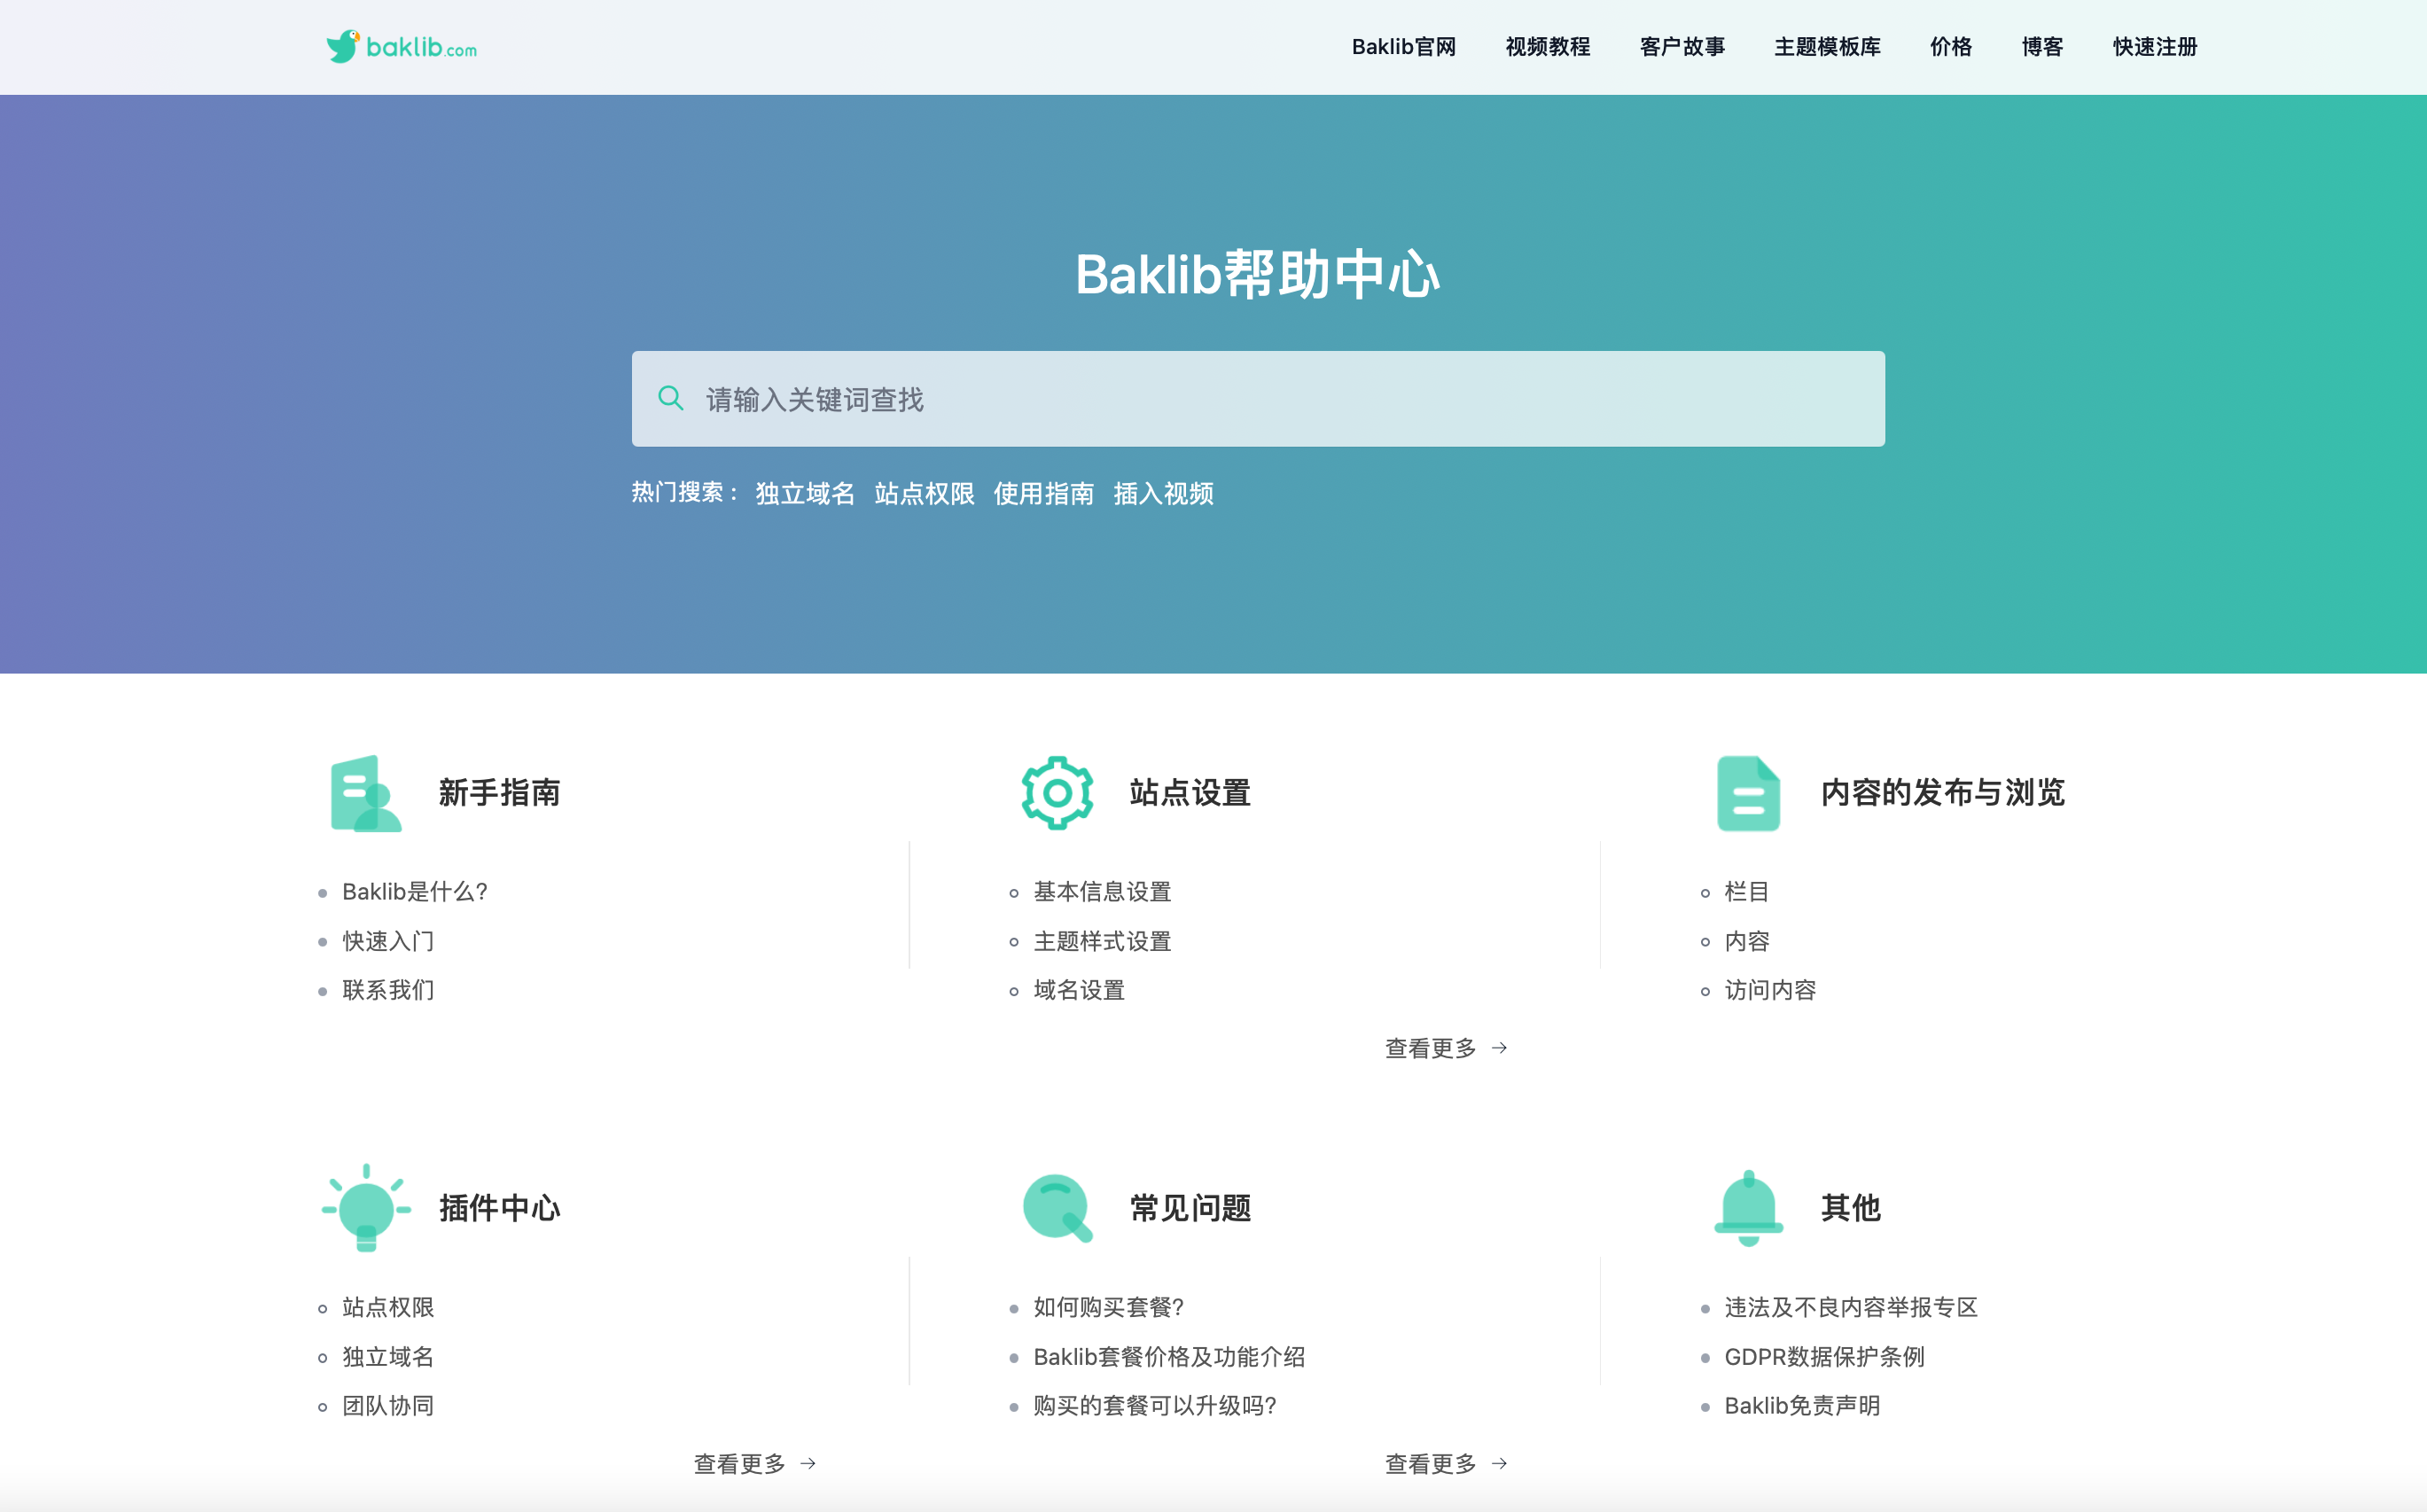
Task: Open 栏目 entry
Action: (1747, 892)
